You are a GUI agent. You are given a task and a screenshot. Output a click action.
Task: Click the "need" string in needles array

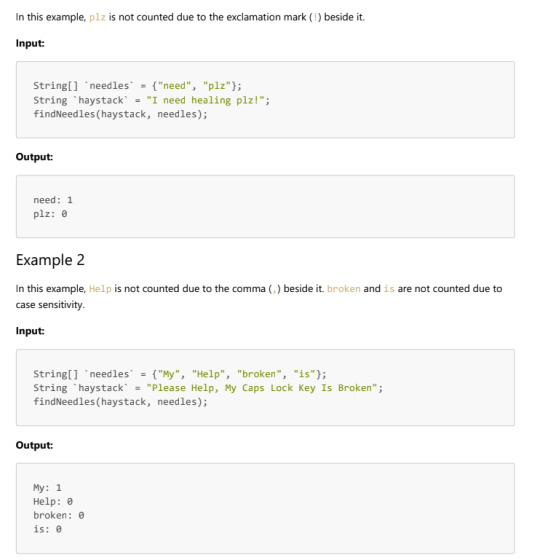coord(174,86)
